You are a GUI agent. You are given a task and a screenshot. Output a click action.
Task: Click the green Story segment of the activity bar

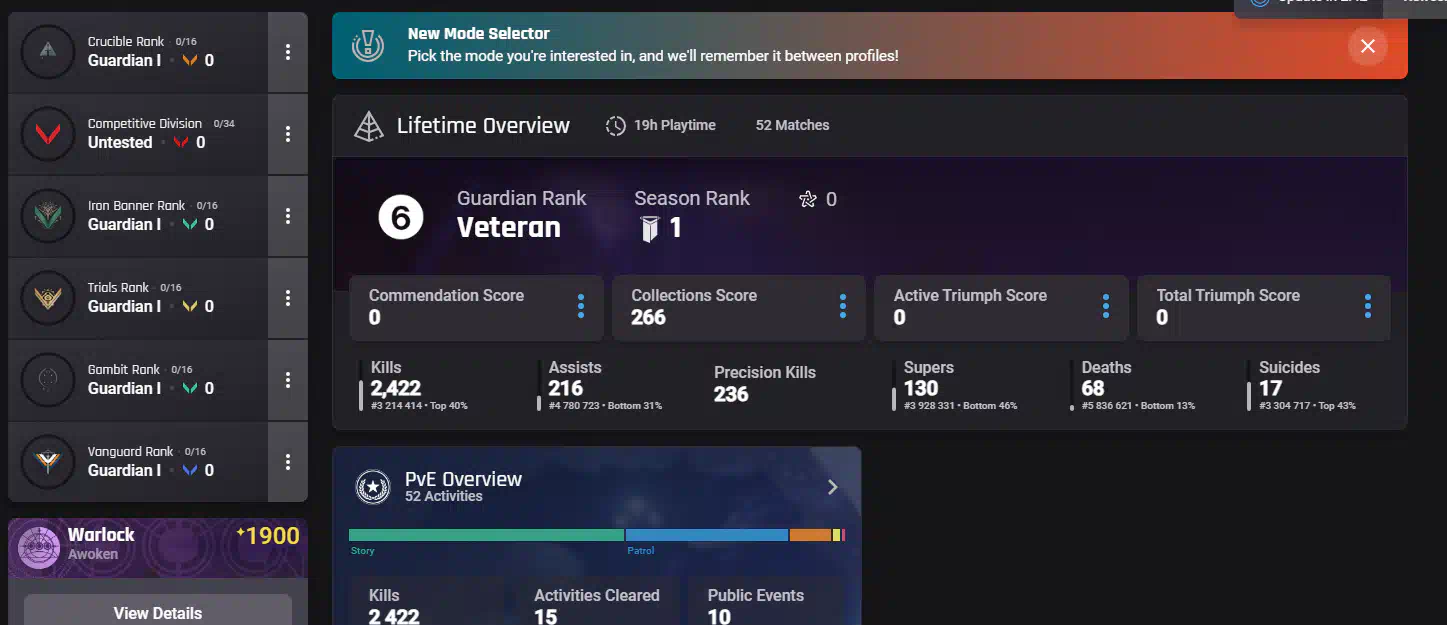[x=486, y=535]
